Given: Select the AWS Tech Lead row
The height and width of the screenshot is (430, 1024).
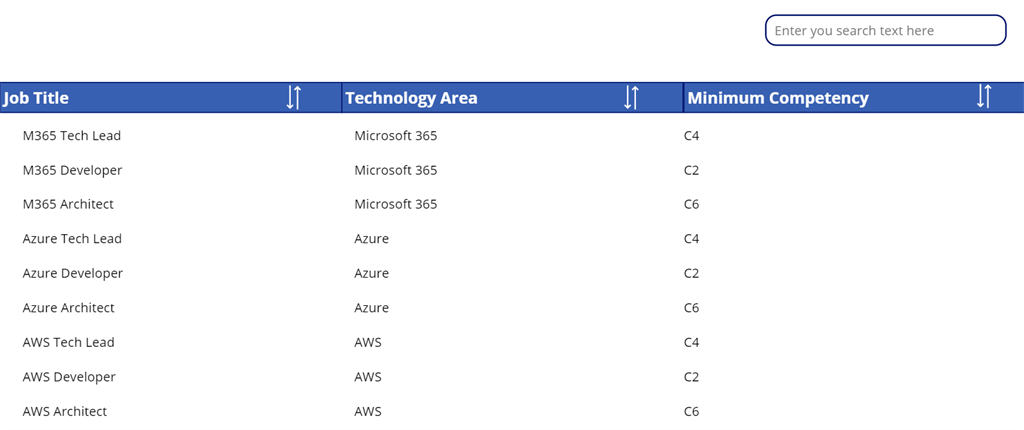Looking at the screenshot, I should coord(69,342).
